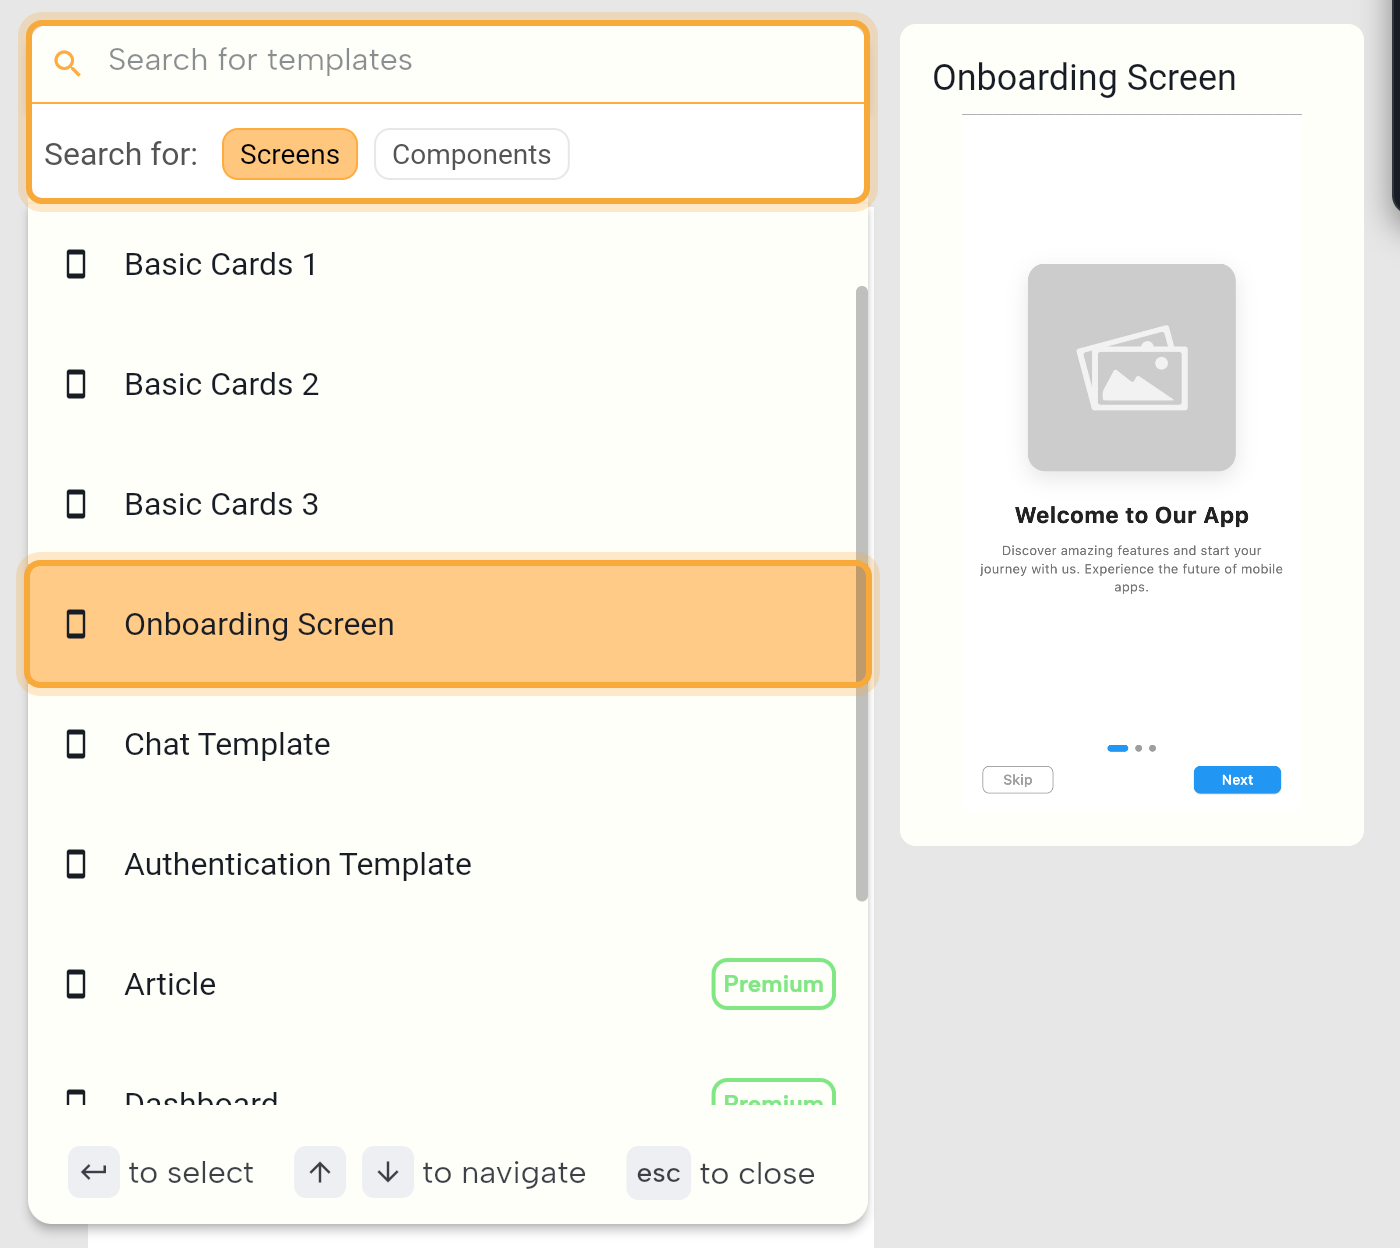Click the Skip button in the preview
The height and width of the screenshot is (1248, 1400).
coord(1018,780)
